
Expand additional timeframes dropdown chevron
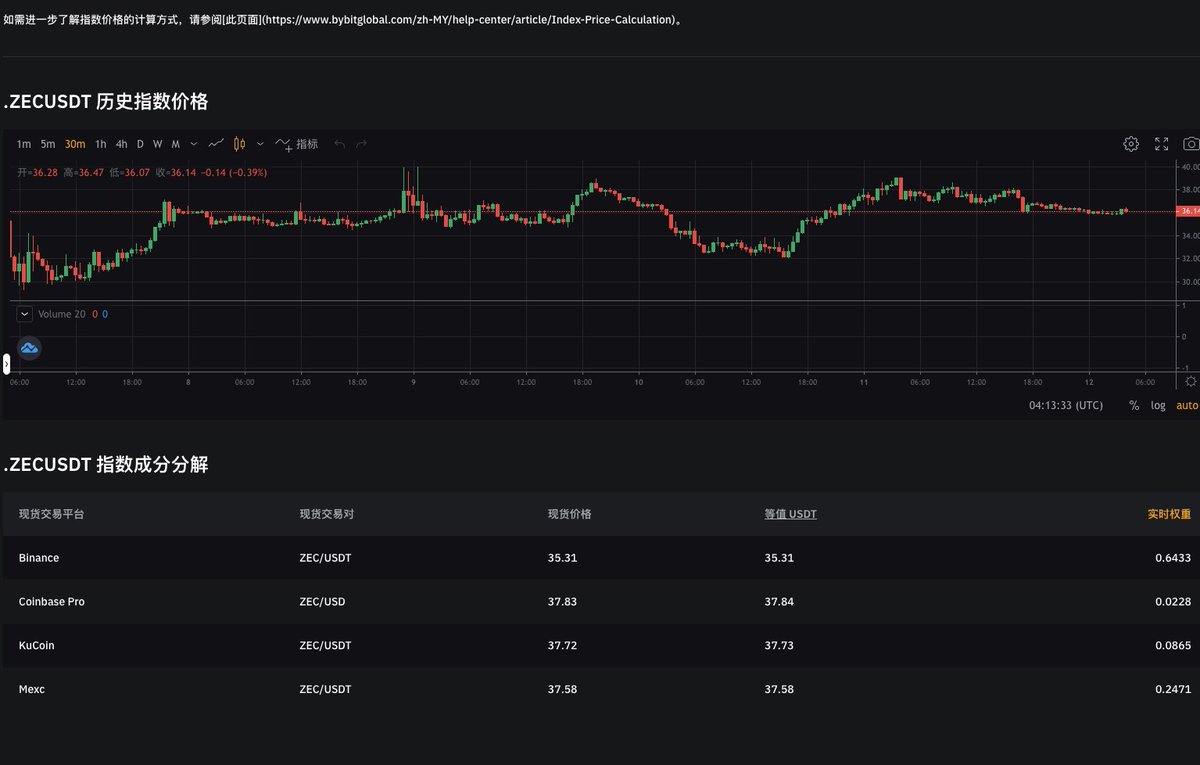(x=193, y=144)
